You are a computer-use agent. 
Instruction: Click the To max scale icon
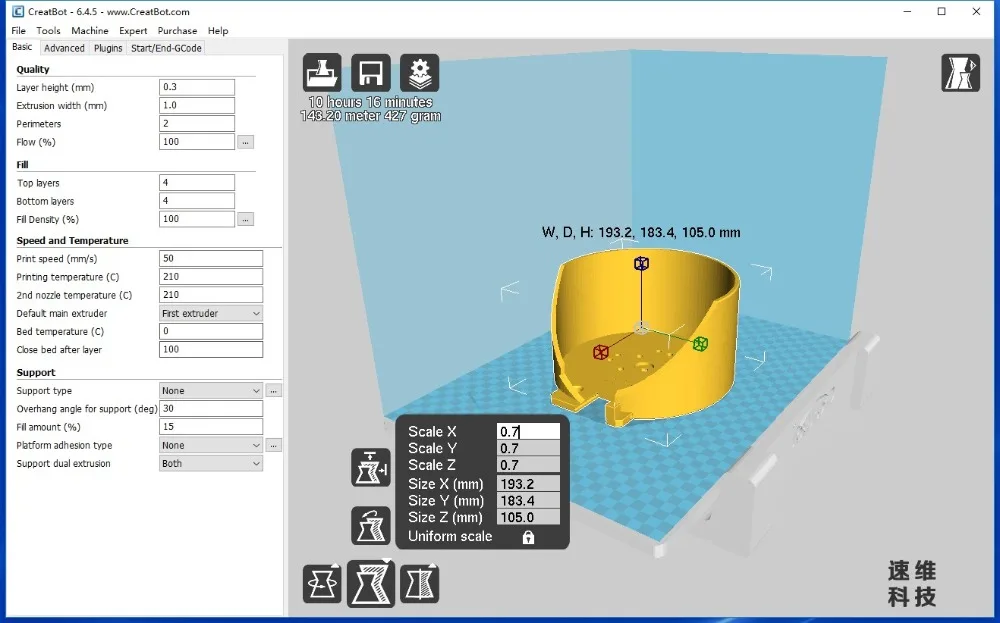click(371, 468)
